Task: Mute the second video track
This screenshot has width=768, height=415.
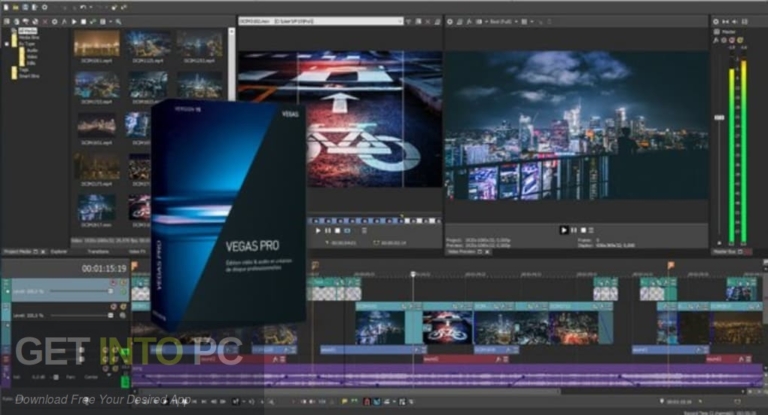Action: 113,307
